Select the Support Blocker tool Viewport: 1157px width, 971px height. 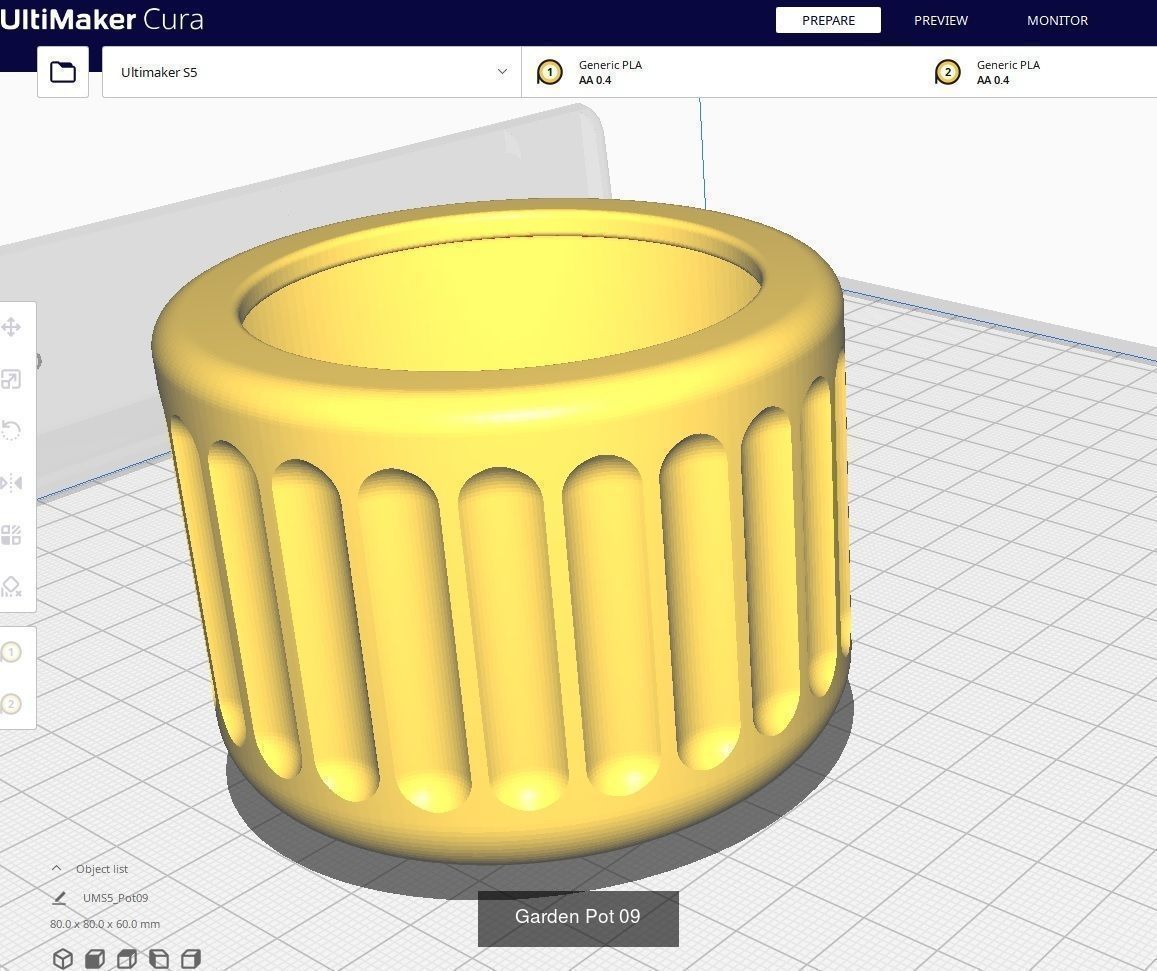(x=11, y=587)
